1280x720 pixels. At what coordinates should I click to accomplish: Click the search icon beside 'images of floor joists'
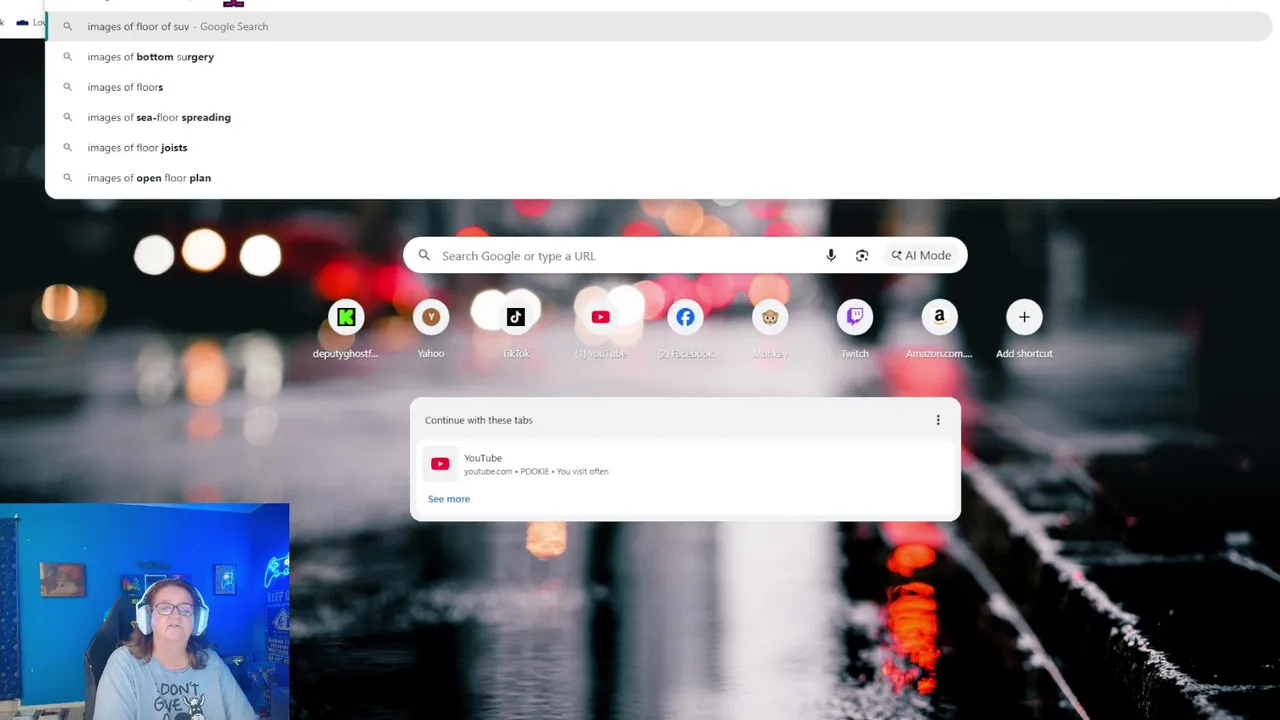point(68,147)
